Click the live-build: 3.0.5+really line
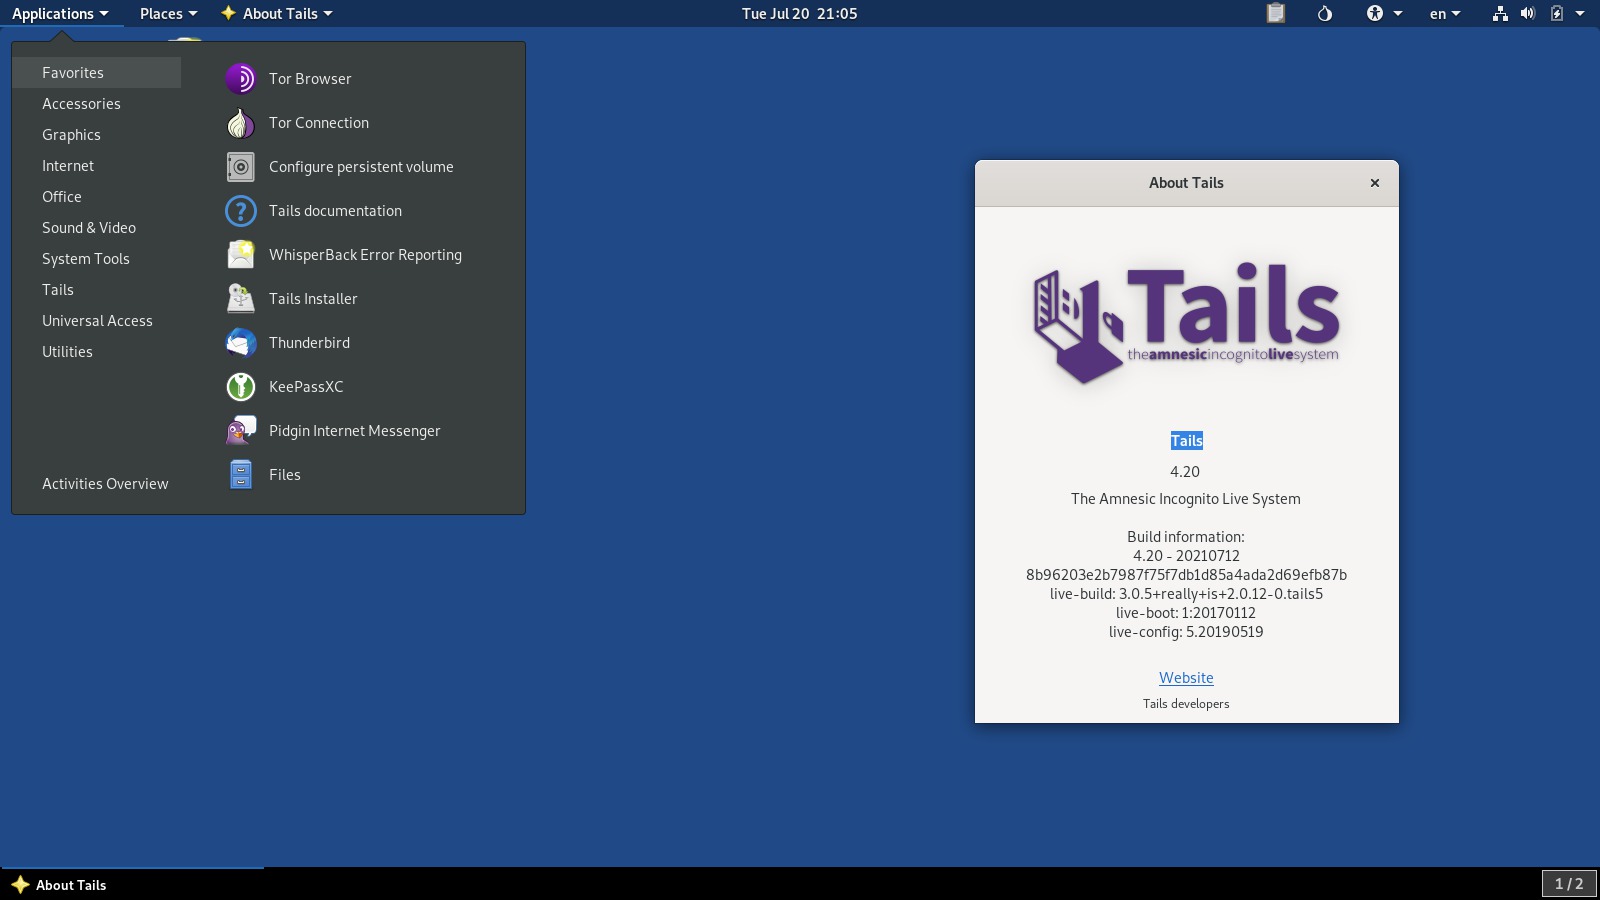1600x900 pixels. [x=1186, y=593]
